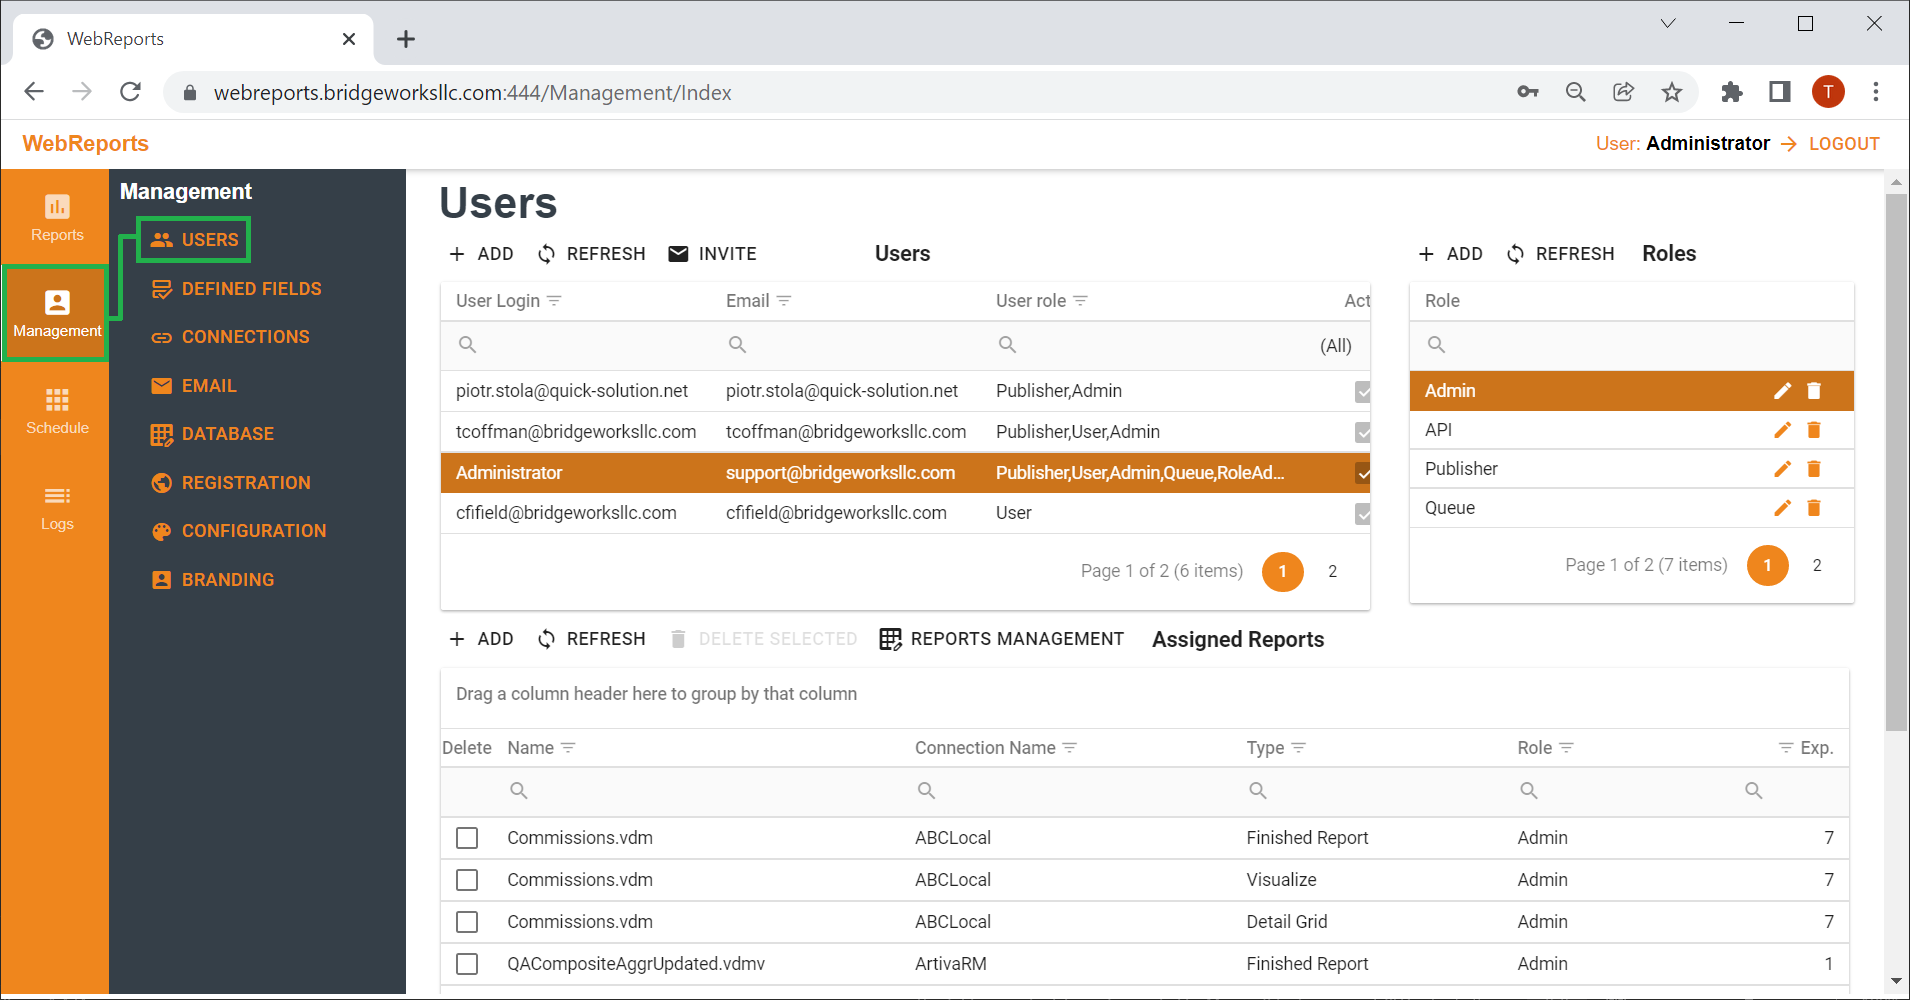Go to page 2 of Users grid

coord(1332,571)
